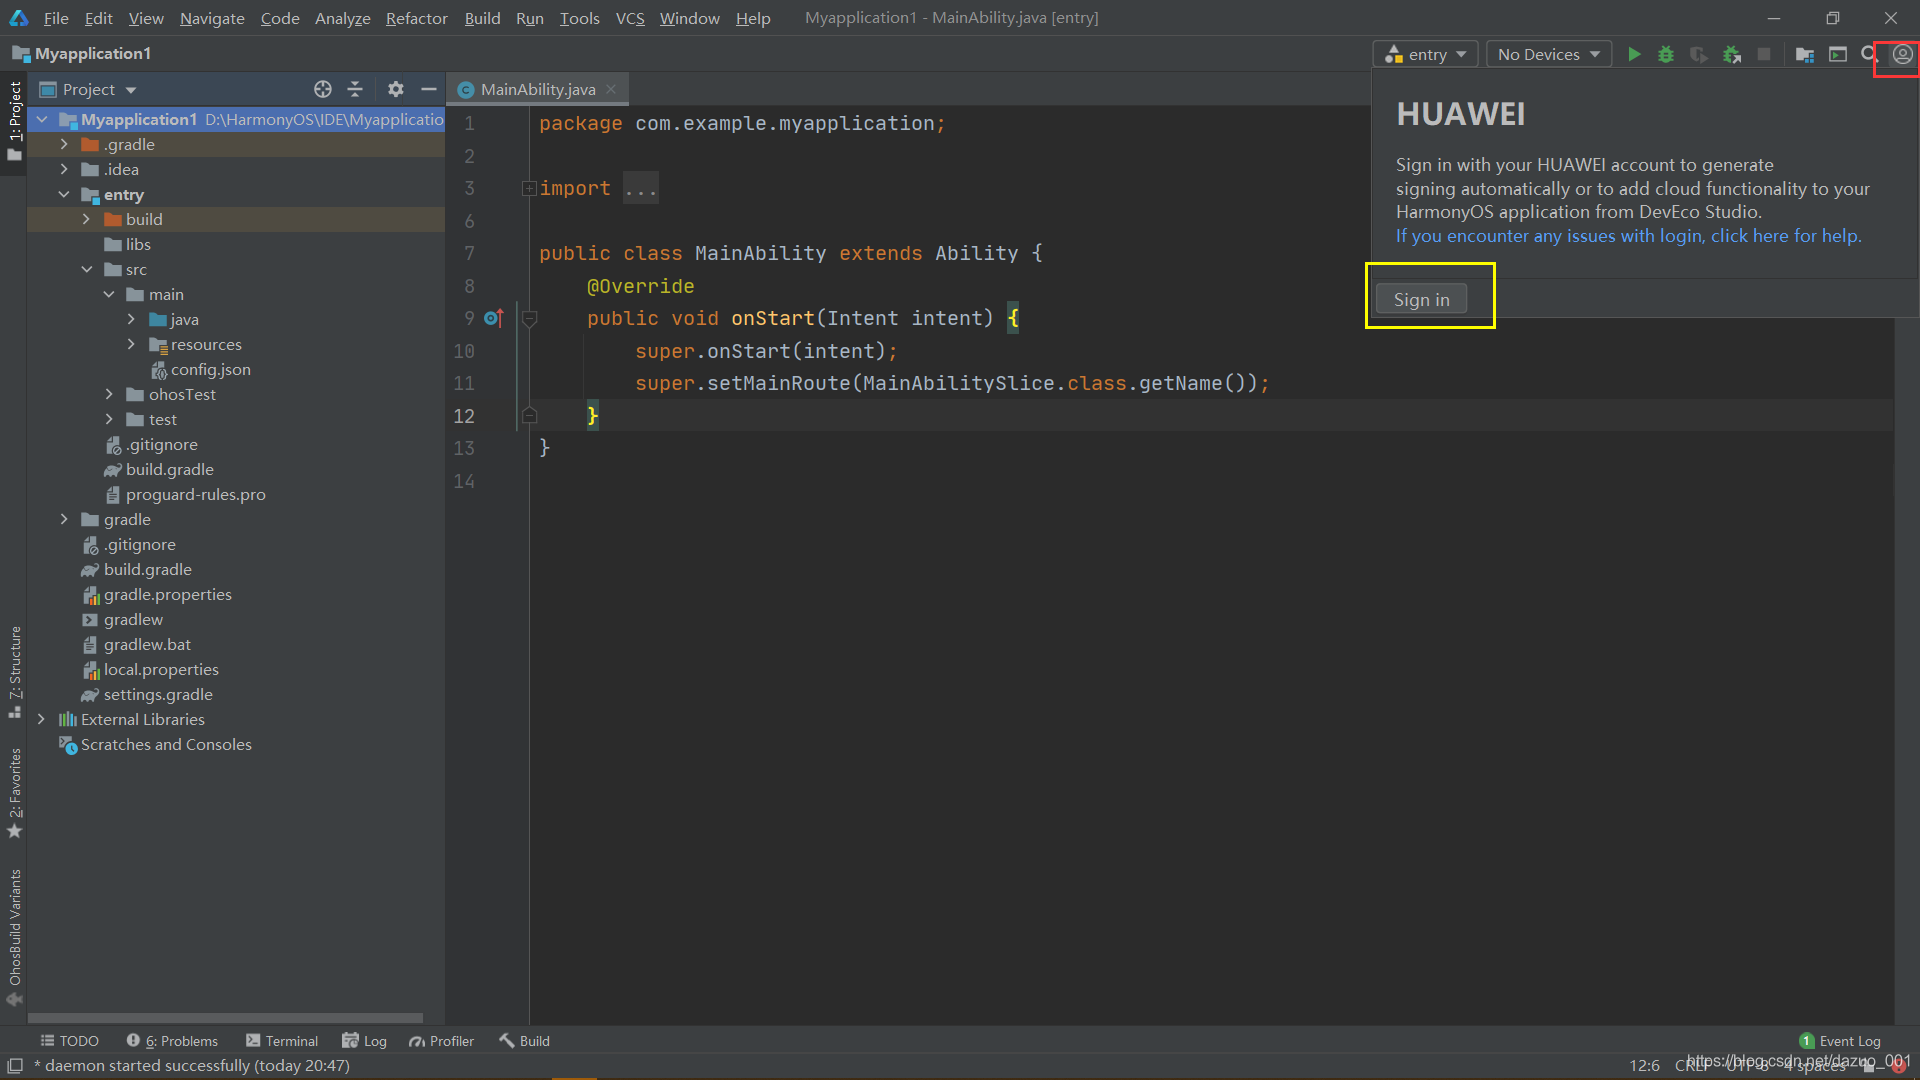This screenshot has width=1920, height=1080.
Task: Open the Project view selector dropdown
Action: [x=88, y=89]
